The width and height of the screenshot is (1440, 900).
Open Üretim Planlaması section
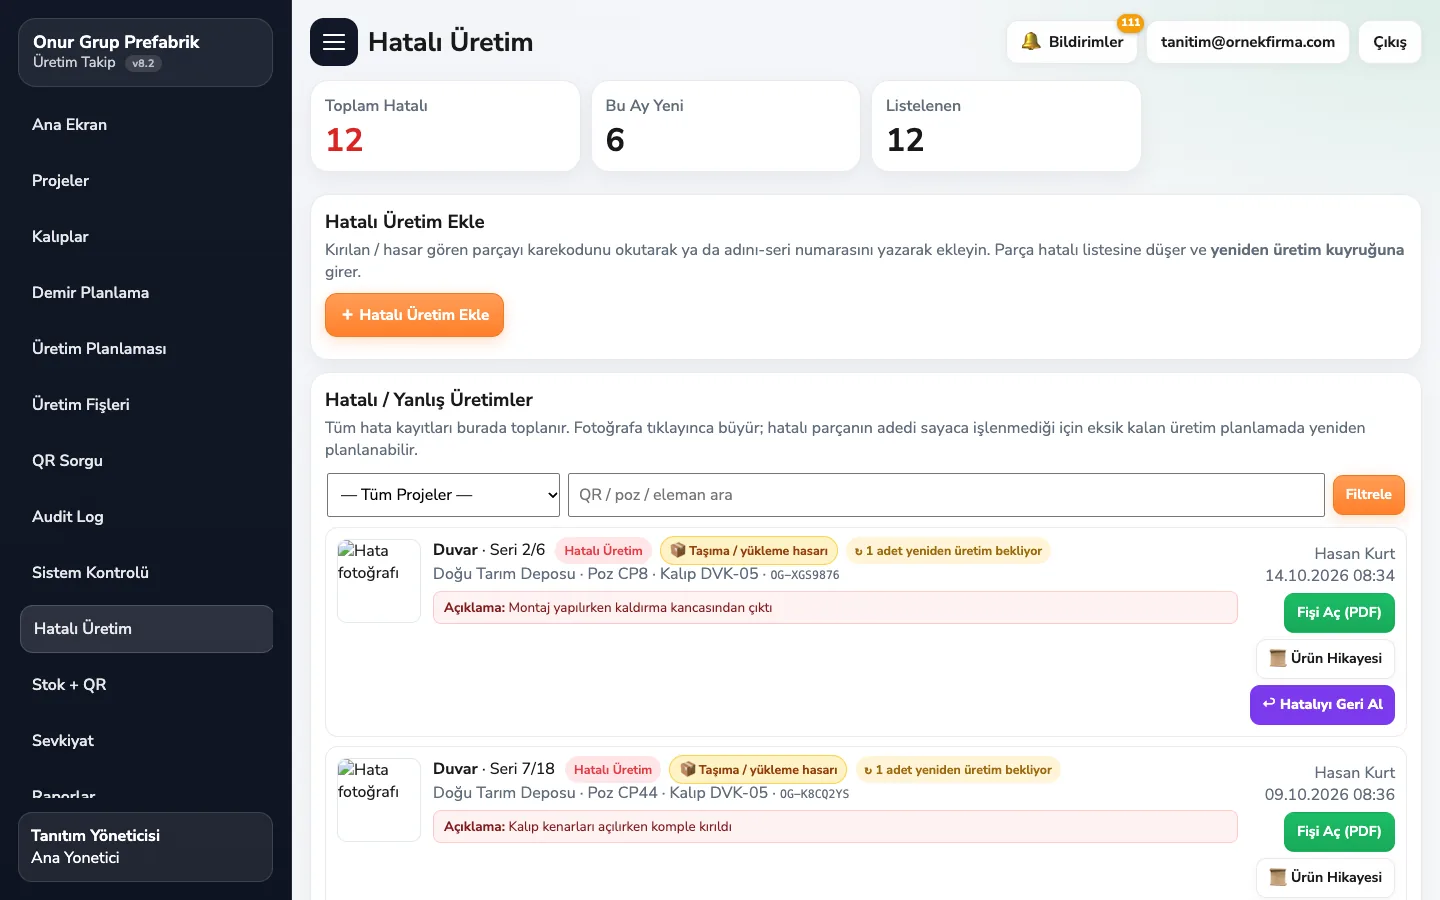146,349
